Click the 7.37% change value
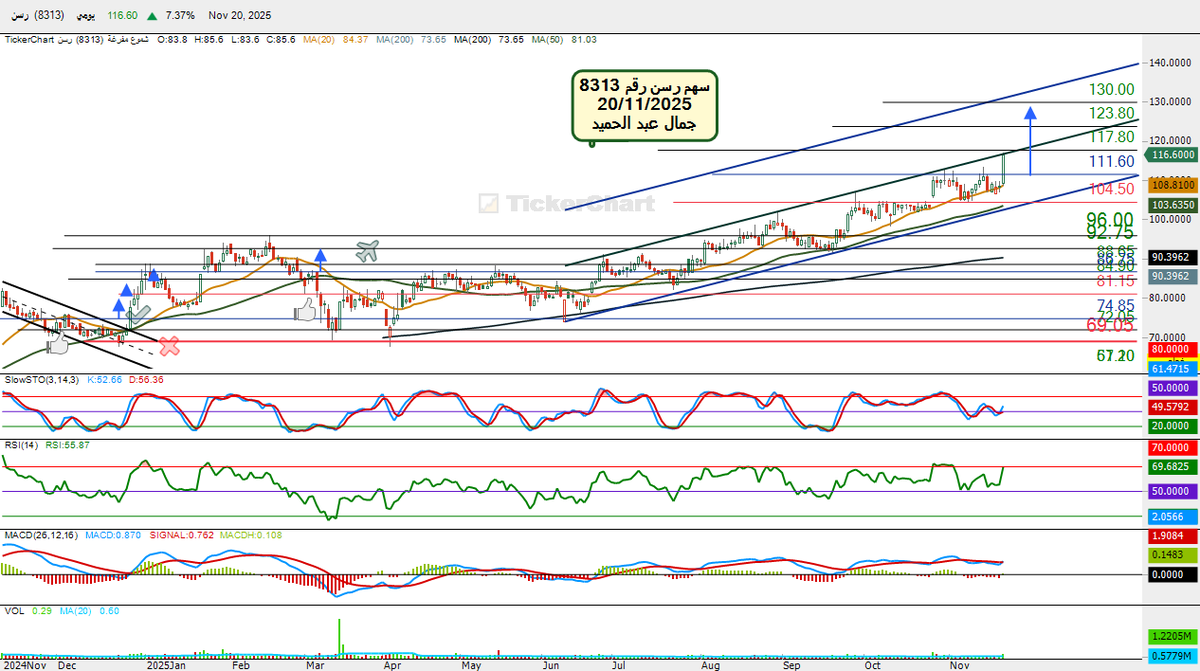The width and height of the screenshot is (1200, 671). tap(178, 16)
